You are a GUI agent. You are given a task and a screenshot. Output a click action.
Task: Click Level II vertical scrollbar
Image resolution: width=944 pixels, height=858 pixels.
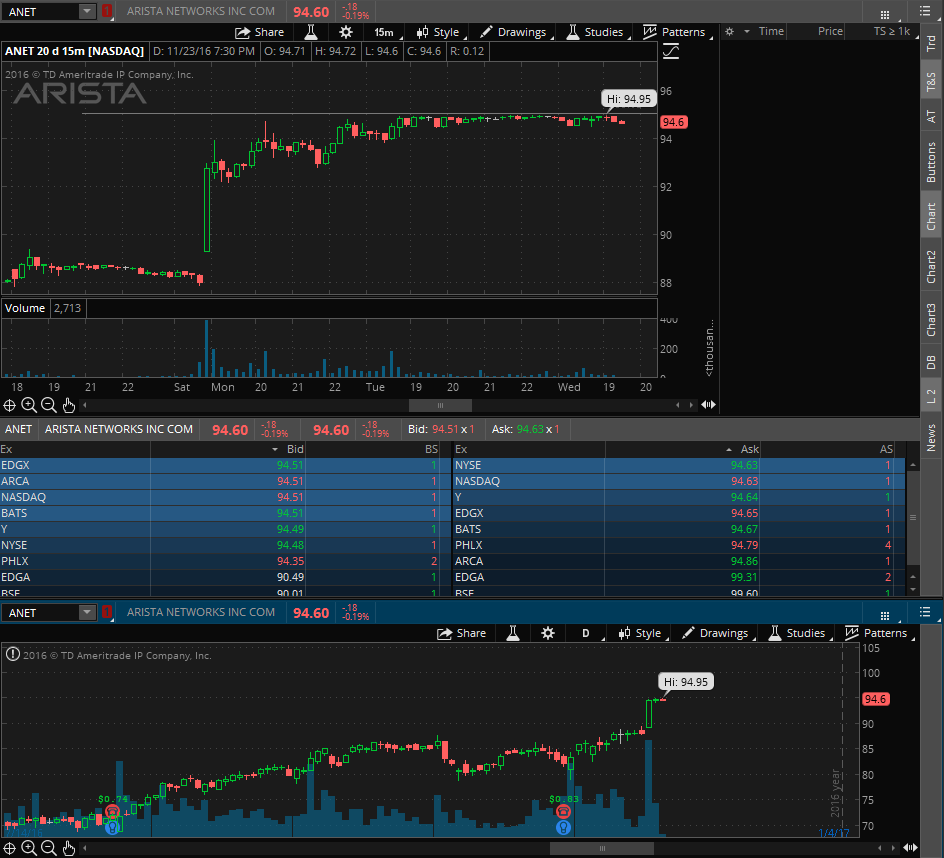tap(913, 518)
